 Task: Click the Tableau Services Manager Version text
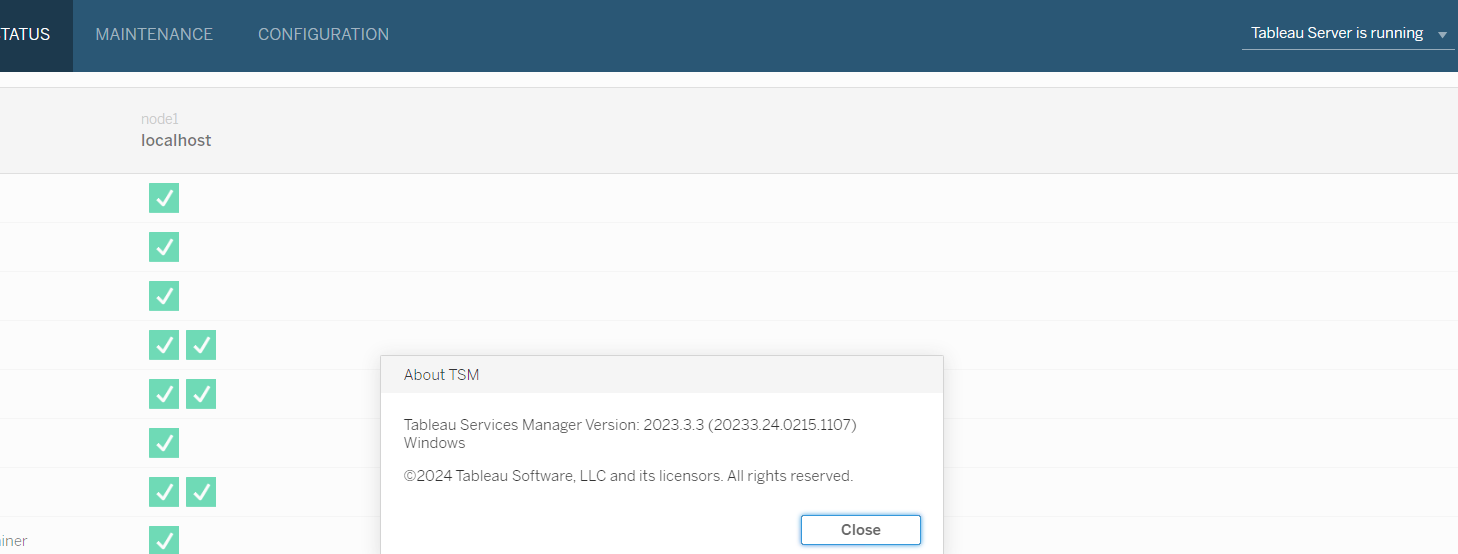click(630, 425)
